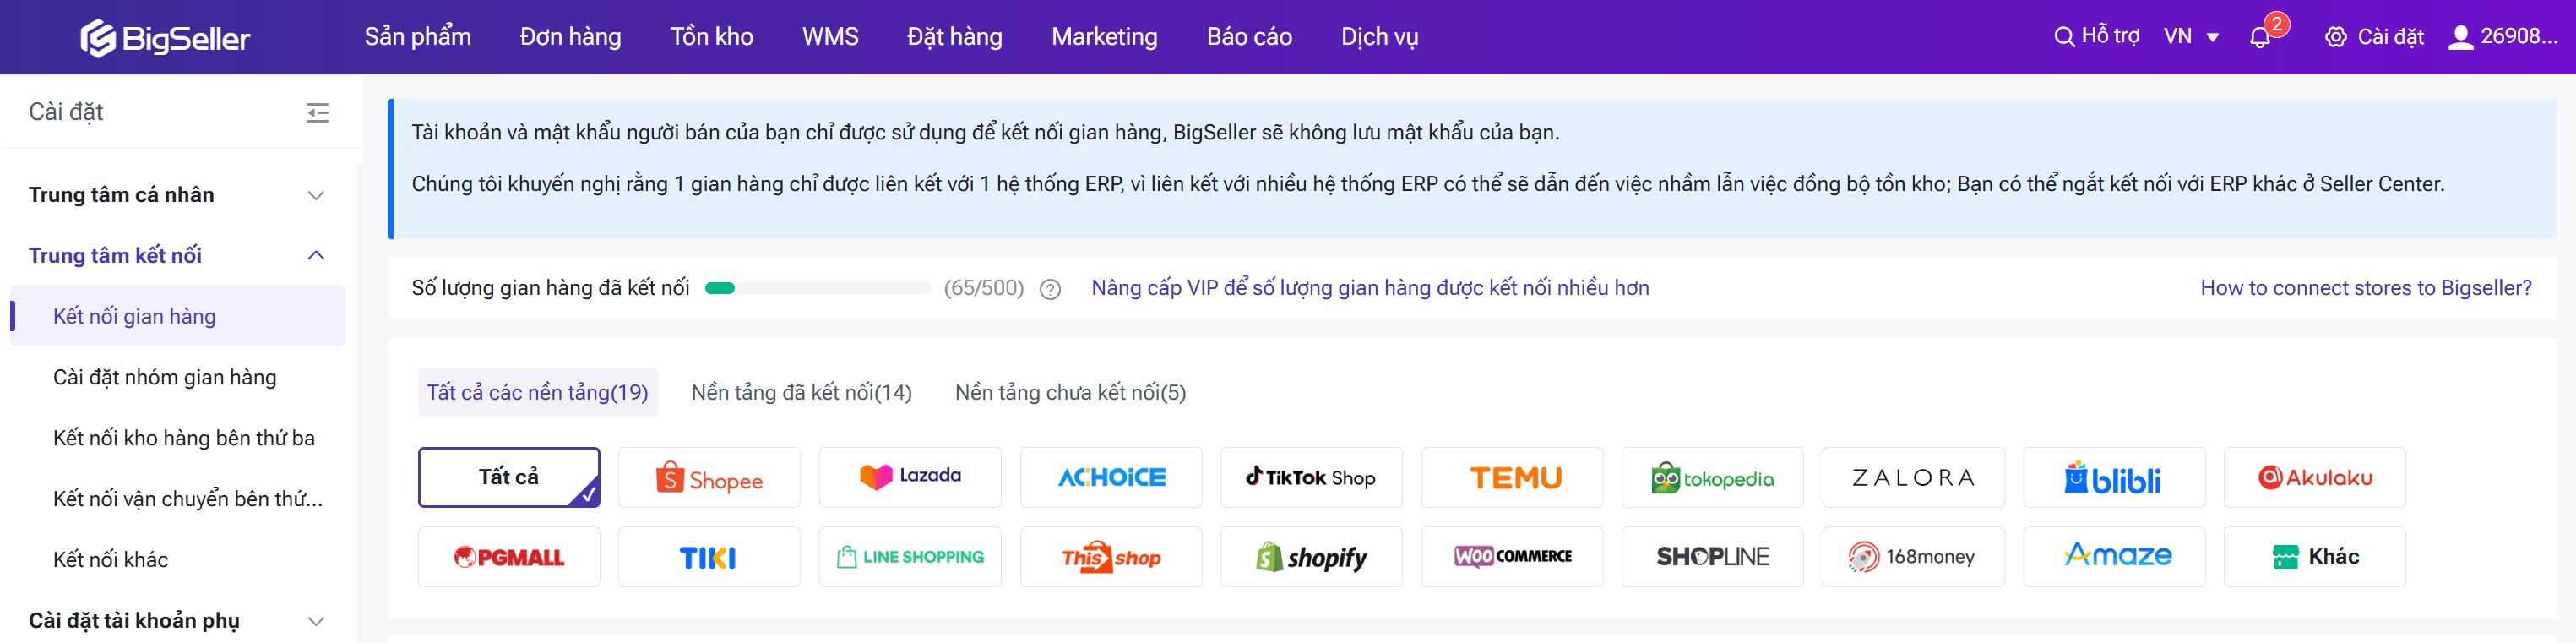The width and height of the screenshot is (2576, 643).
Task: Click the connected stores progress bar
Action: pyautogui.click(x=817, y=288)
